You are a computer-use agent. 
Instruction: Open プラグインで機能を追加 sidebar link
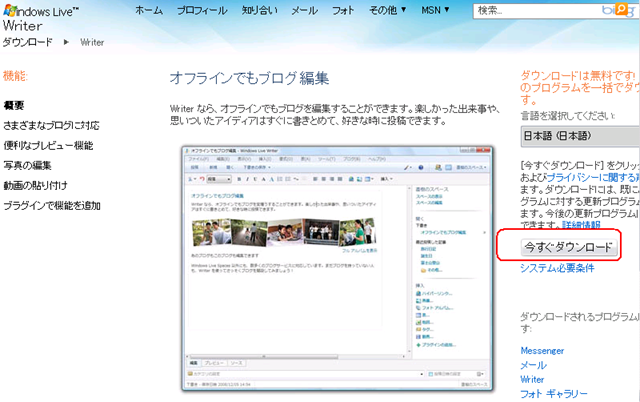coord(52,206)
